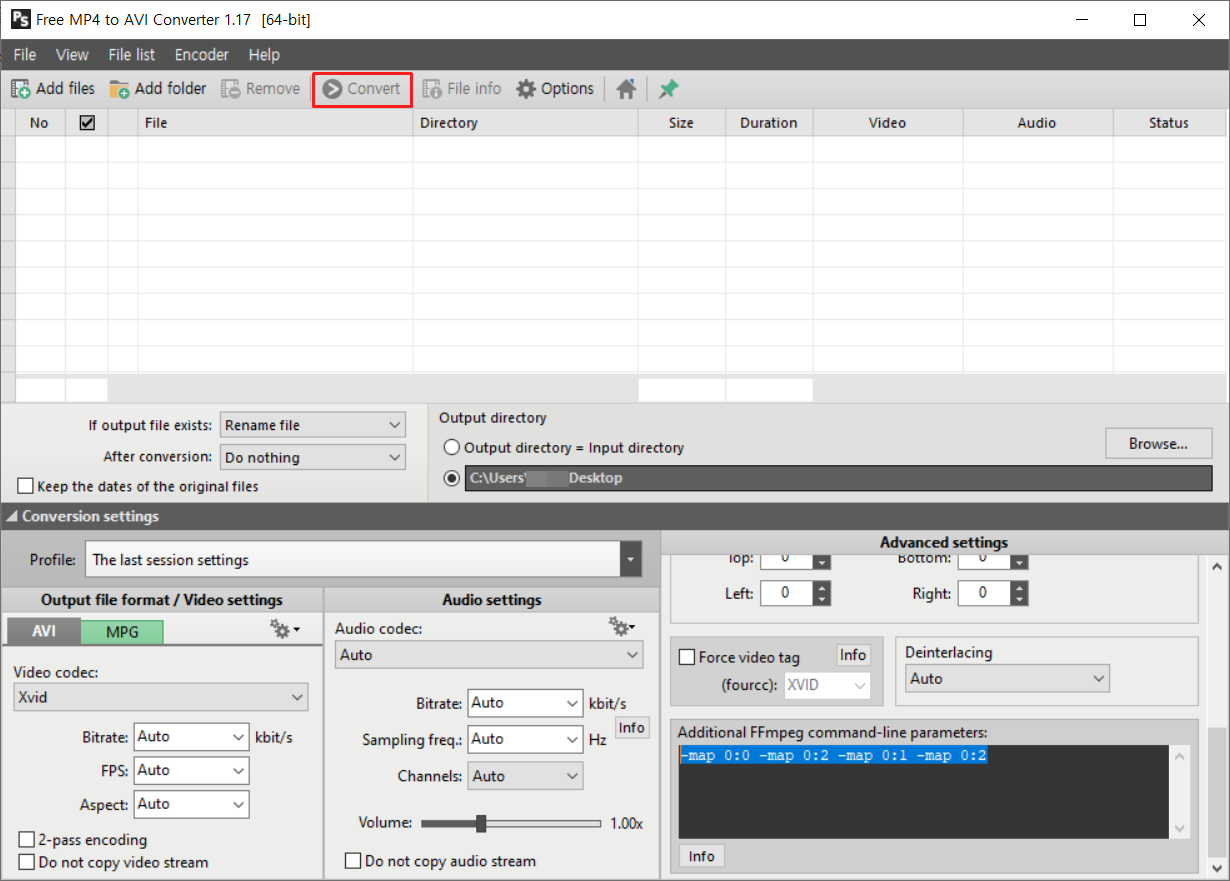
Task: Open the Encoder menu
Action: [202, 55]
